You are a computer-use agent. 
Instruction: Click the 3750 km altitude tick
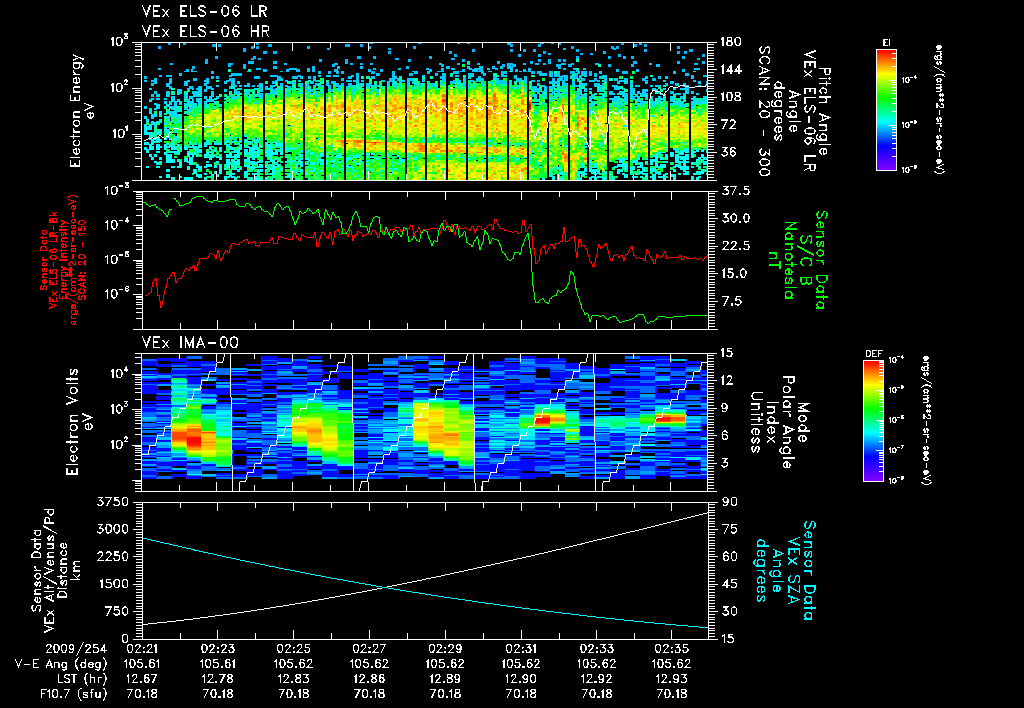coord(113,502)
